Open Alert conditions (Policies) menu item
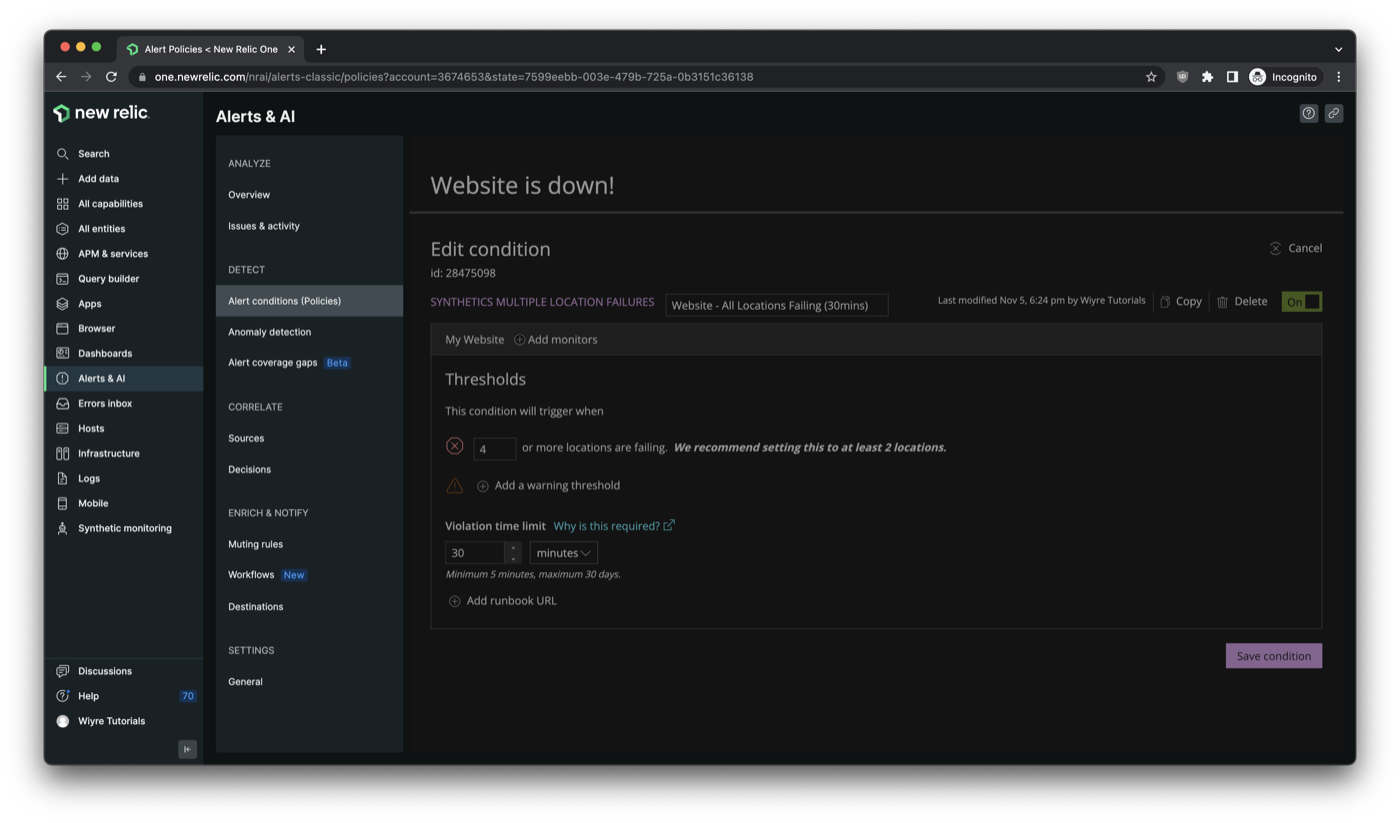 [x=309, y=301]
